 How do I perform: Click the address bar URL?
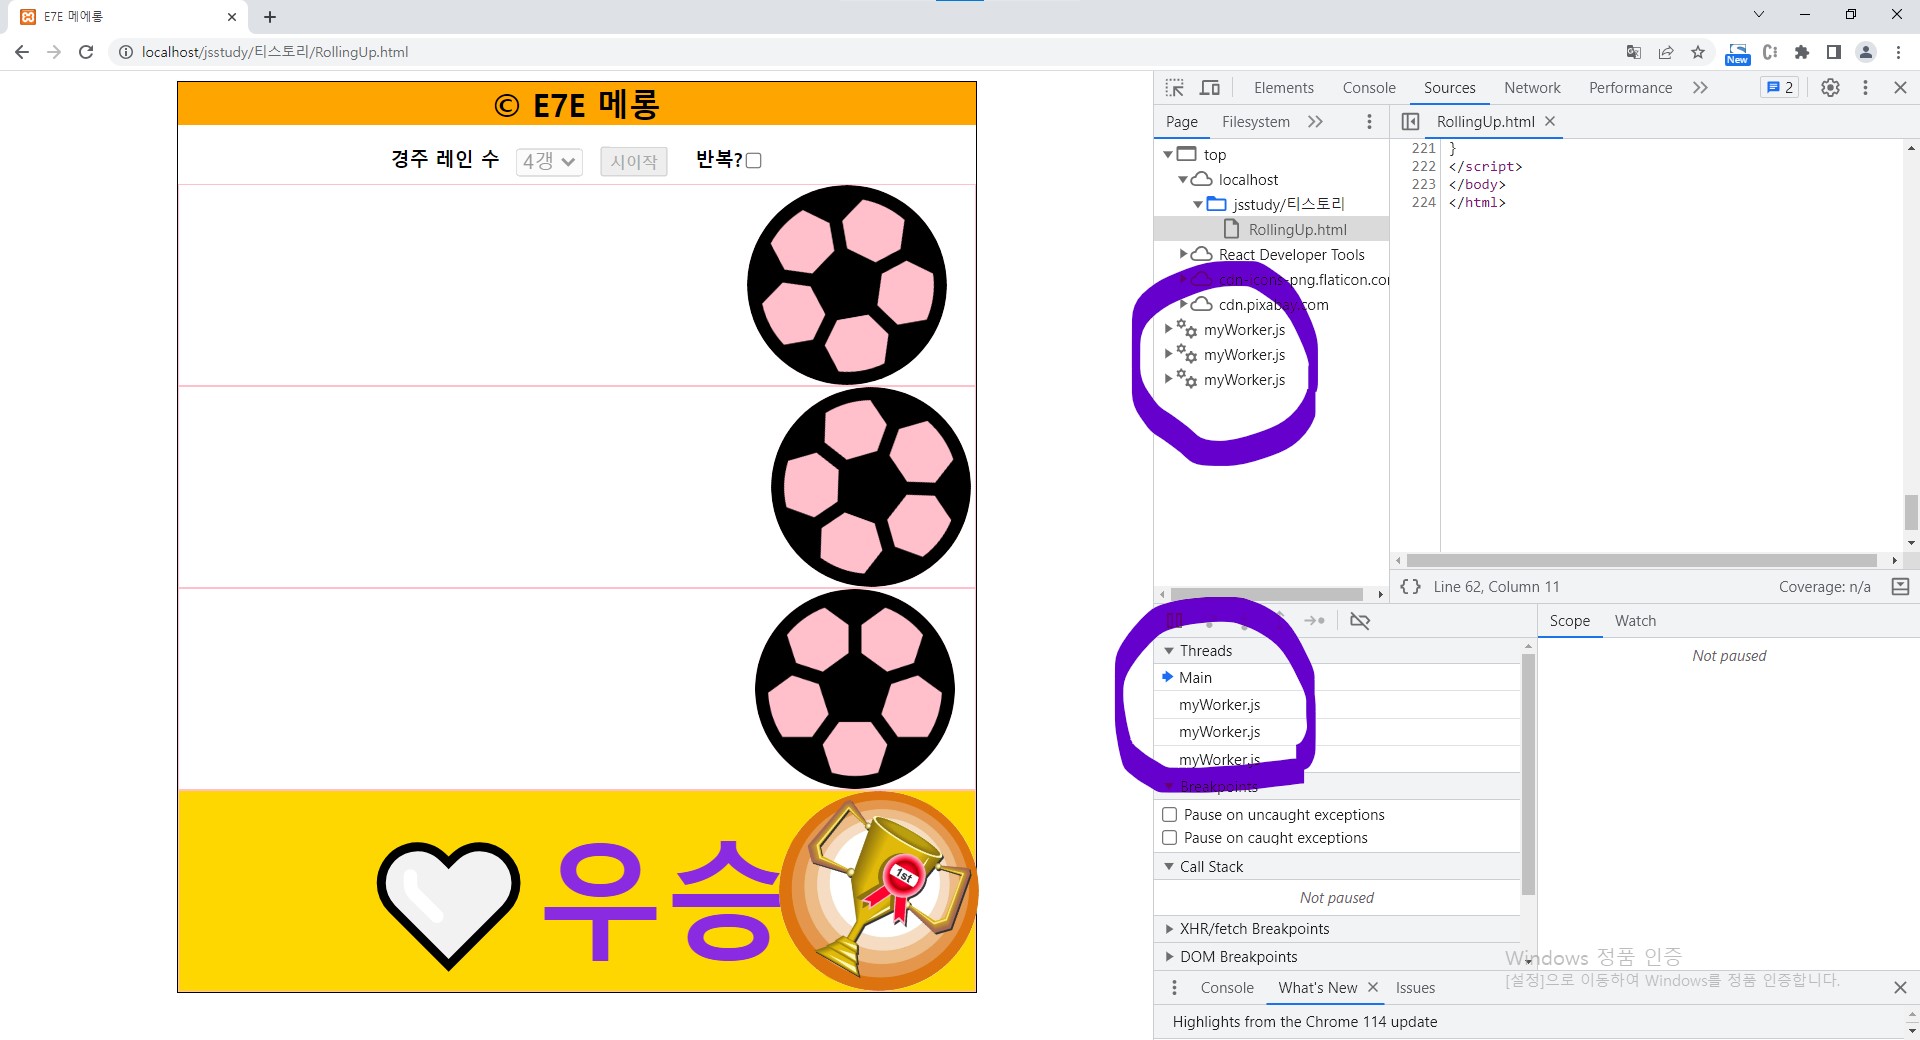275,52
